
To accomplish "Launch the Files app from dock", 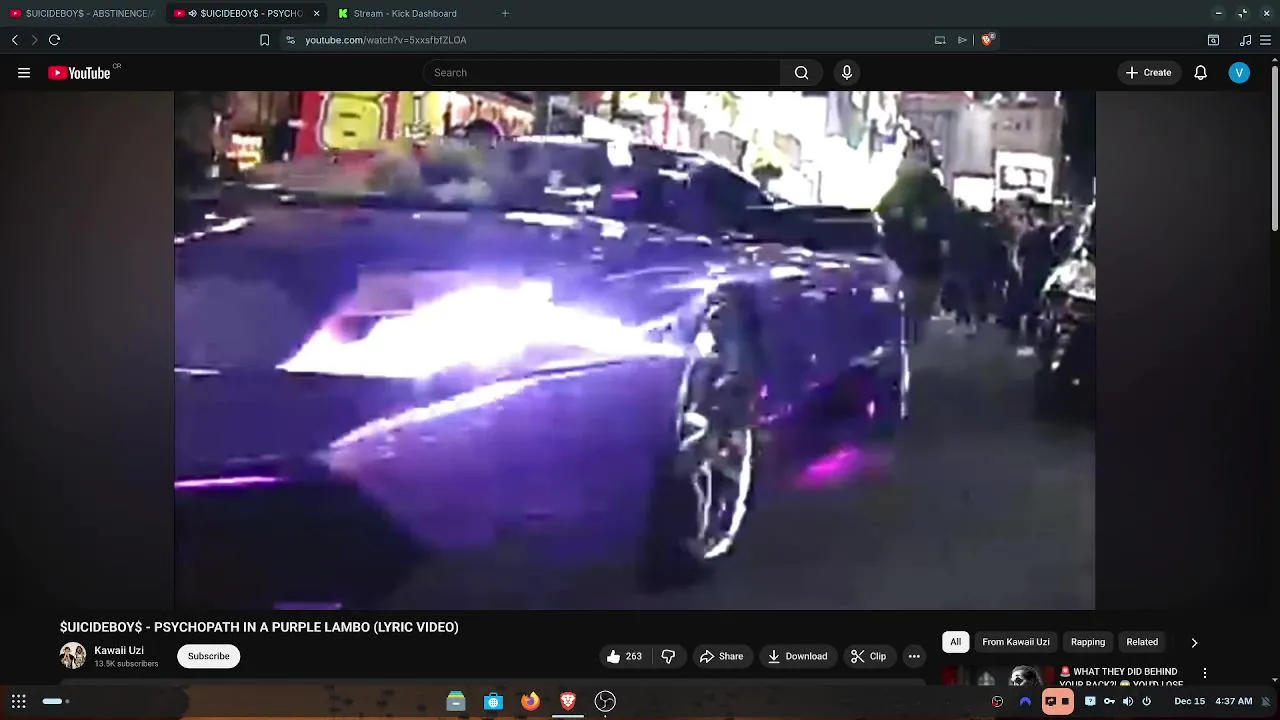I will coord(456,701).
